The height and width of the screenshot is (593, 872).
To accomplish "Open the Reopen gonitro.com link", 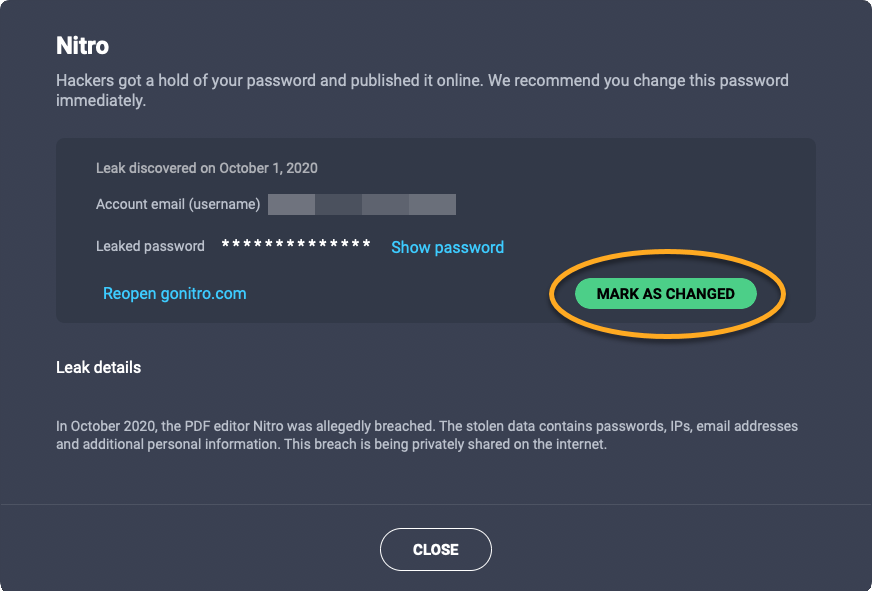I will pyautogui.click(x=174, y=293).
